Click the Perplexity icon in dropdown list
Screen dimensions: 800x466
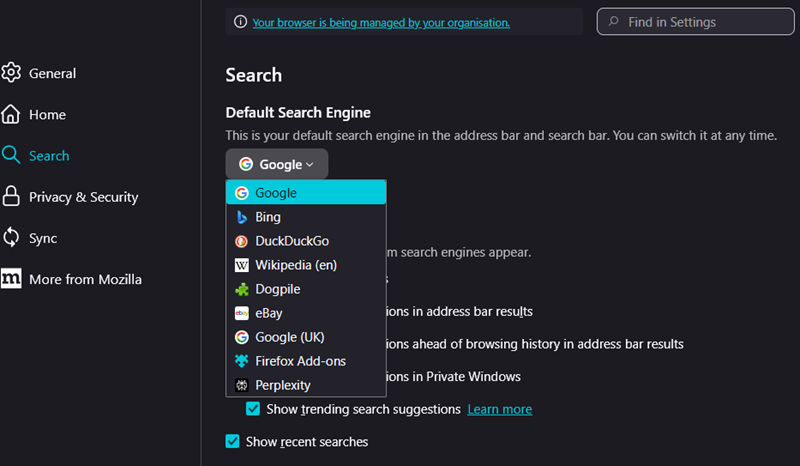[241, 385]
